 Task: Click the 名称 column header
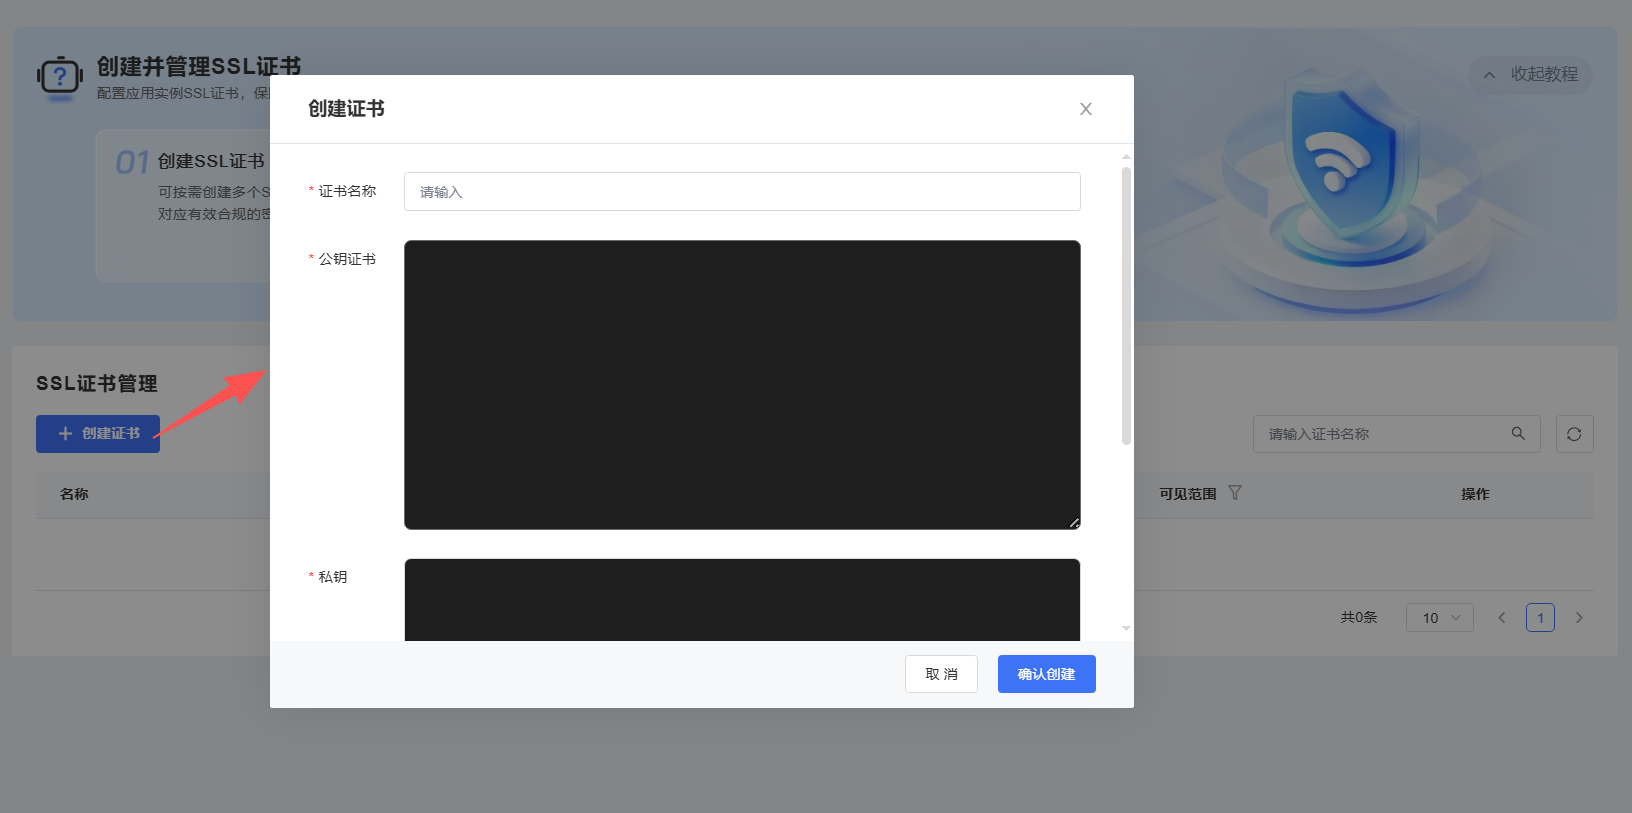[74, 494]
